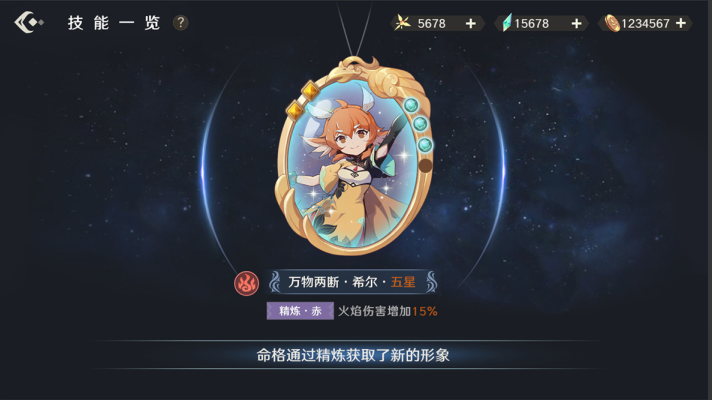This screenshot has height=400, width=712.
Task: Add more crystals using plus next to 15678
Action: (x=576, y=24)
